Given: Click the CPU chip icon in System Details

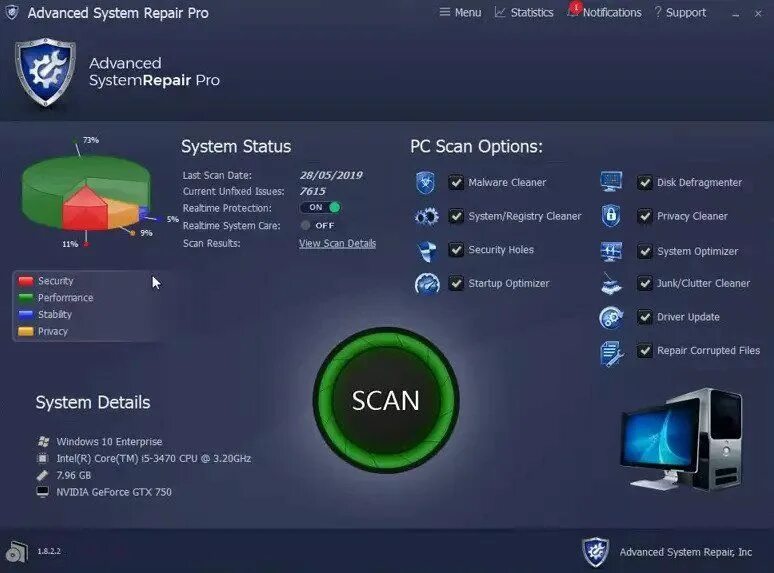Looking at the screenshot, I should (43, 458).
